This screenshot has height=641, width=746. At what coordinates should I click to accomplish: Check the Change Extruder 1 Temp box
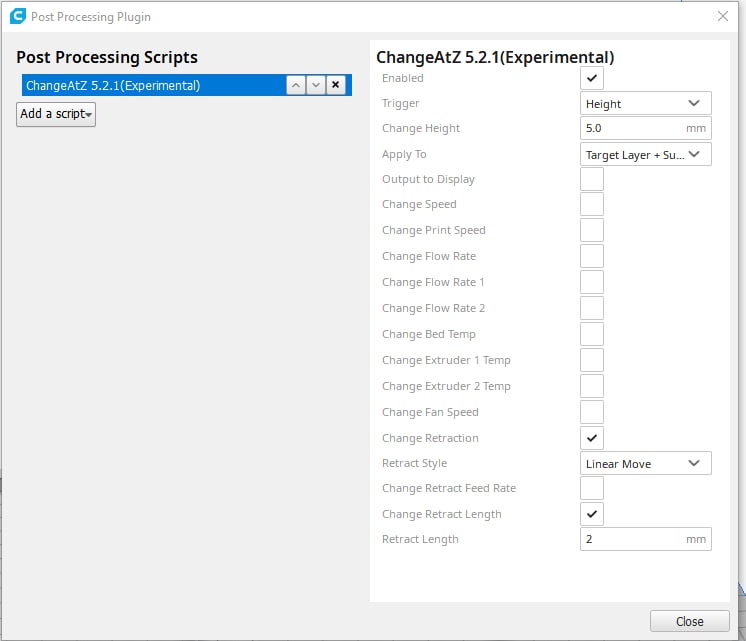pyautogui.click(x=591, y=360)
